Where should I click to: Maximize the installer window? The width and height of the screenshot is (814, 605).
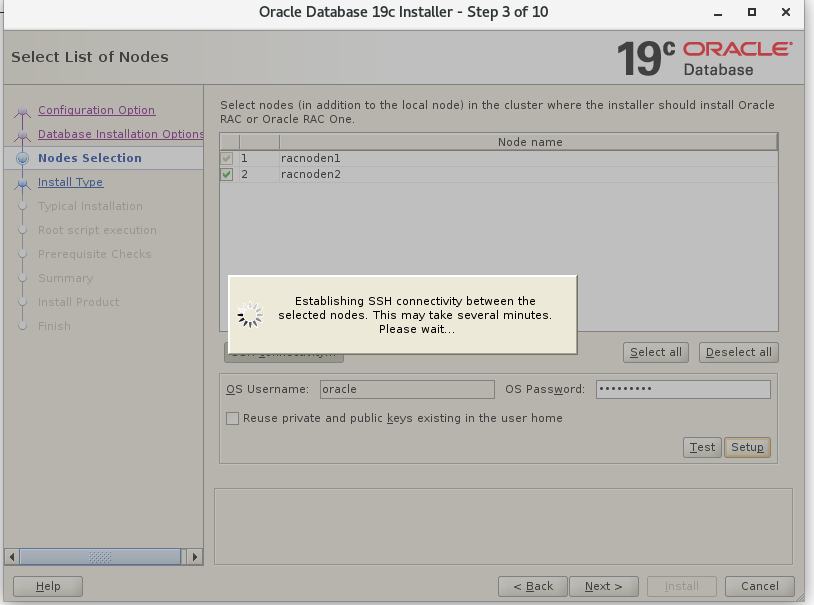click(752, 12)
